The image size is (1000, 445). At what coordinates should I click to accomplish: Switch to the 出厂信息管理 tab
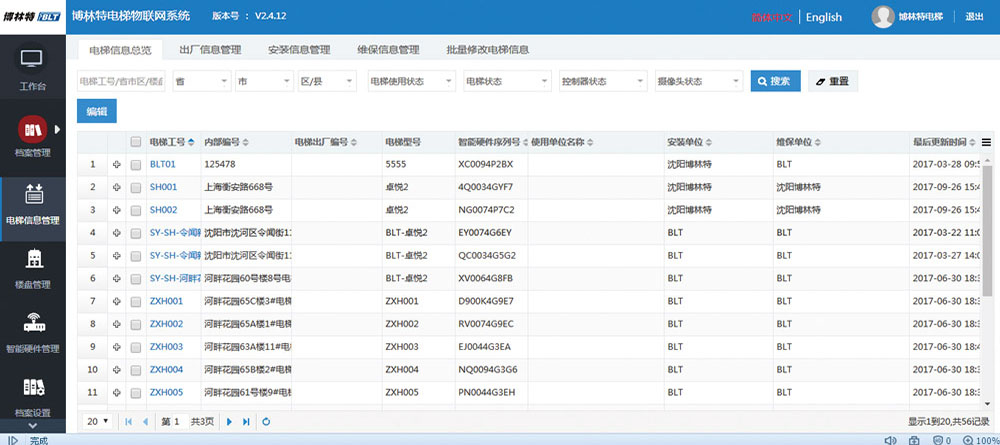point(209,49)
